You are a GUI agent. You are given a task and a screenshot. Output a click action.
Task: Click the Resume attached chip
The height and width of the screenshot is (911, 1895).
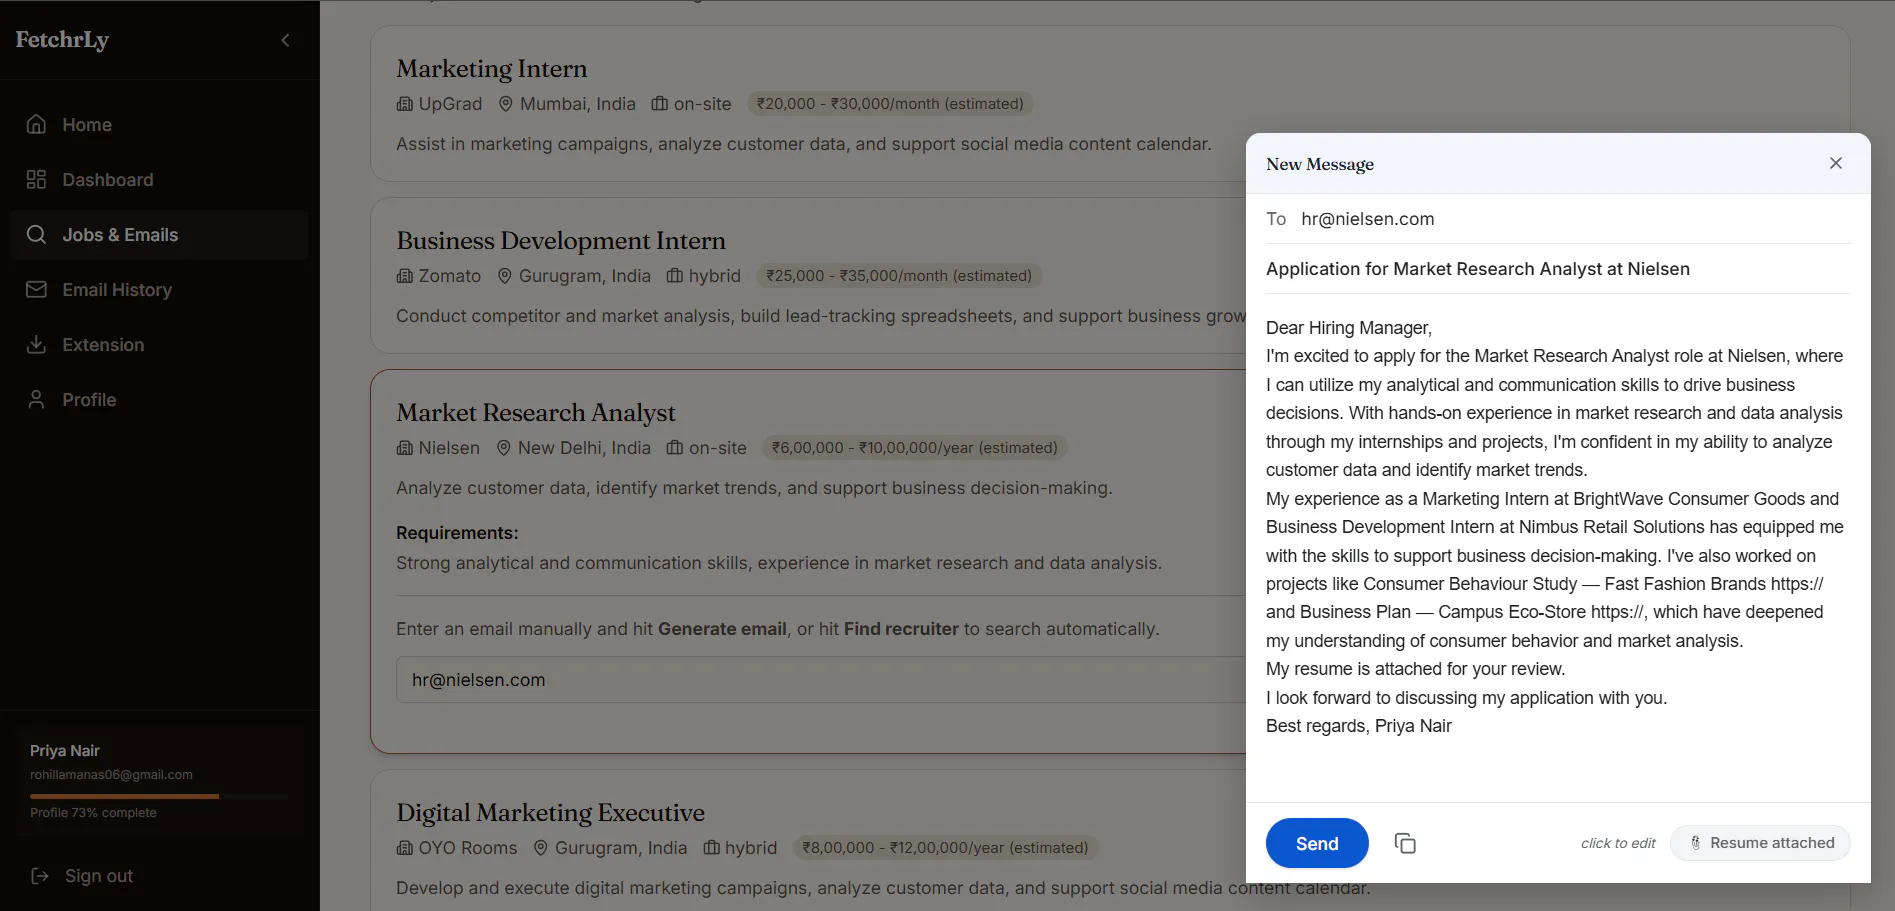(x=1760, y=843)
